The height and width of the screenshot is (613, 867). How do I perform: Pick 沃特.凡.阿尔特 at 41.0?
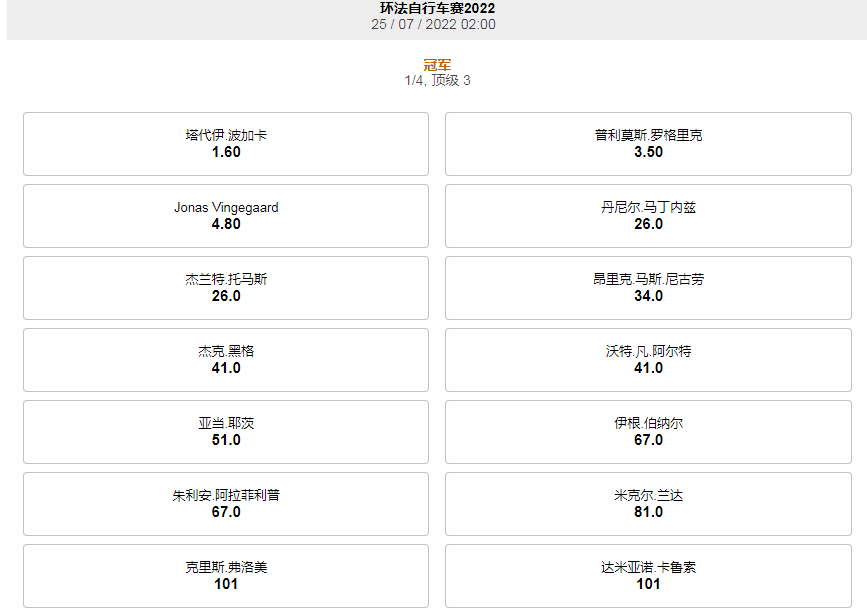pyautogui.click(x=648, y=360)
